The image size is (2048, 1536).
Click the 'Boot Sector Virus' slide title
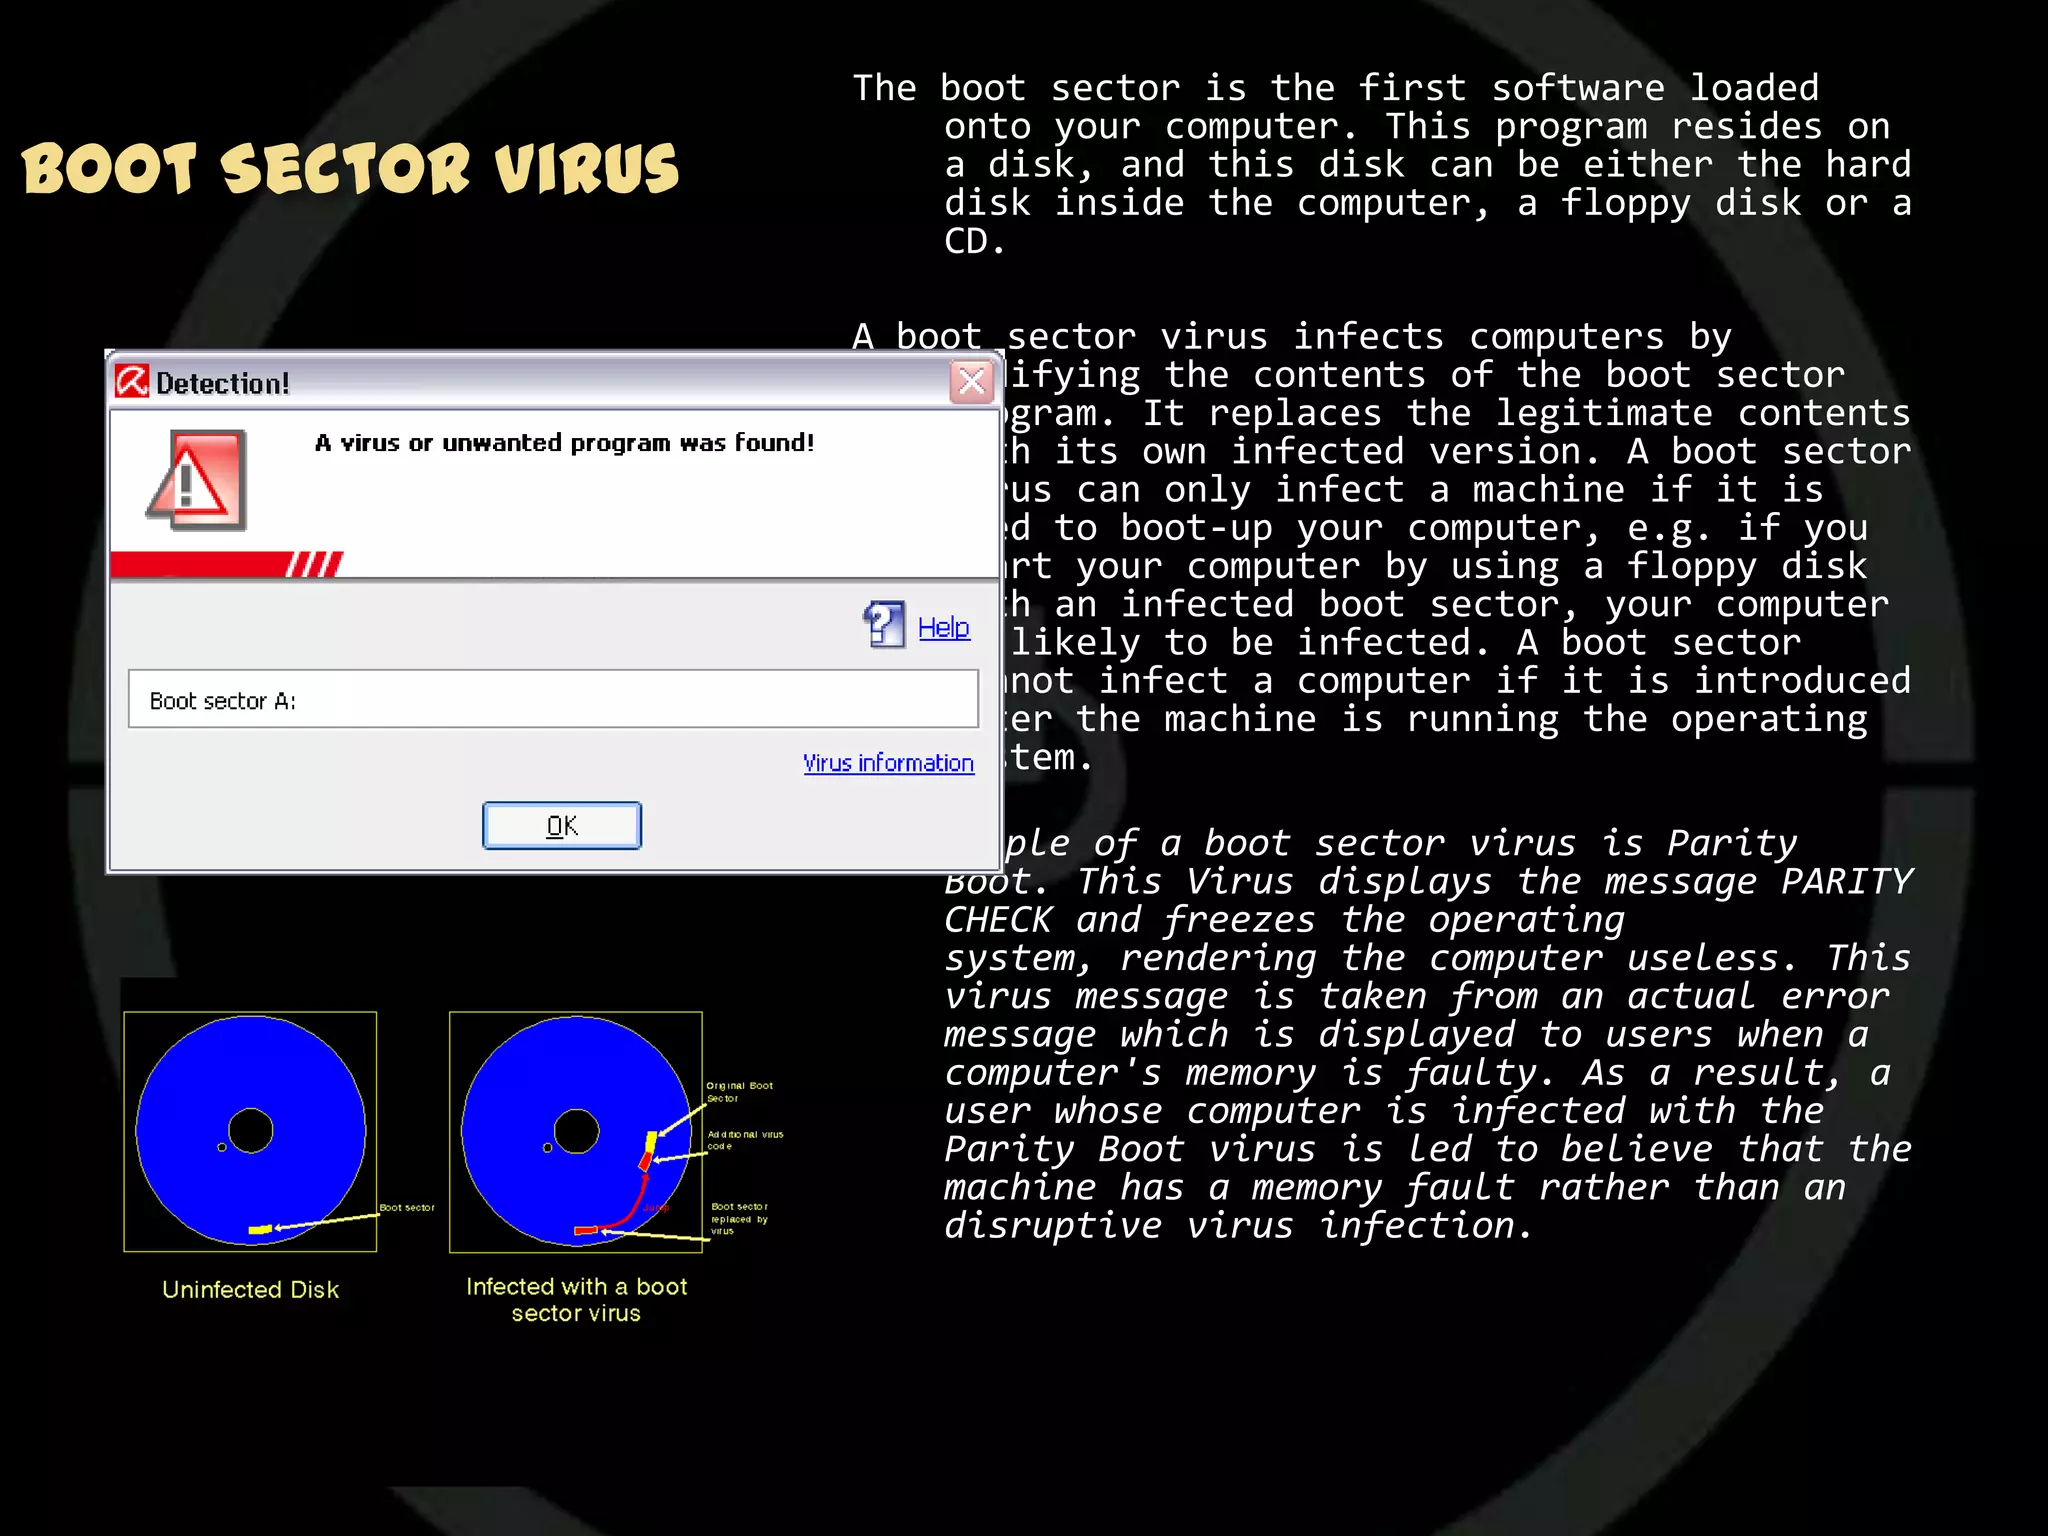[x=350, y=168]
